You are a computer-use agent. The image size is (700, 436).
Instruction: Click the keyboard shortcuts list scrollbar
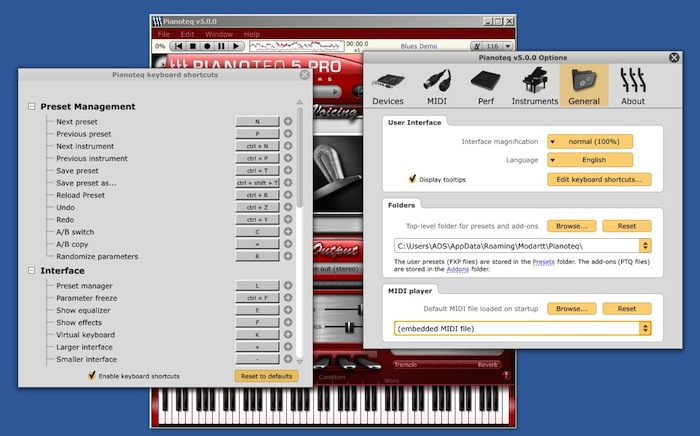click(300, 157)
